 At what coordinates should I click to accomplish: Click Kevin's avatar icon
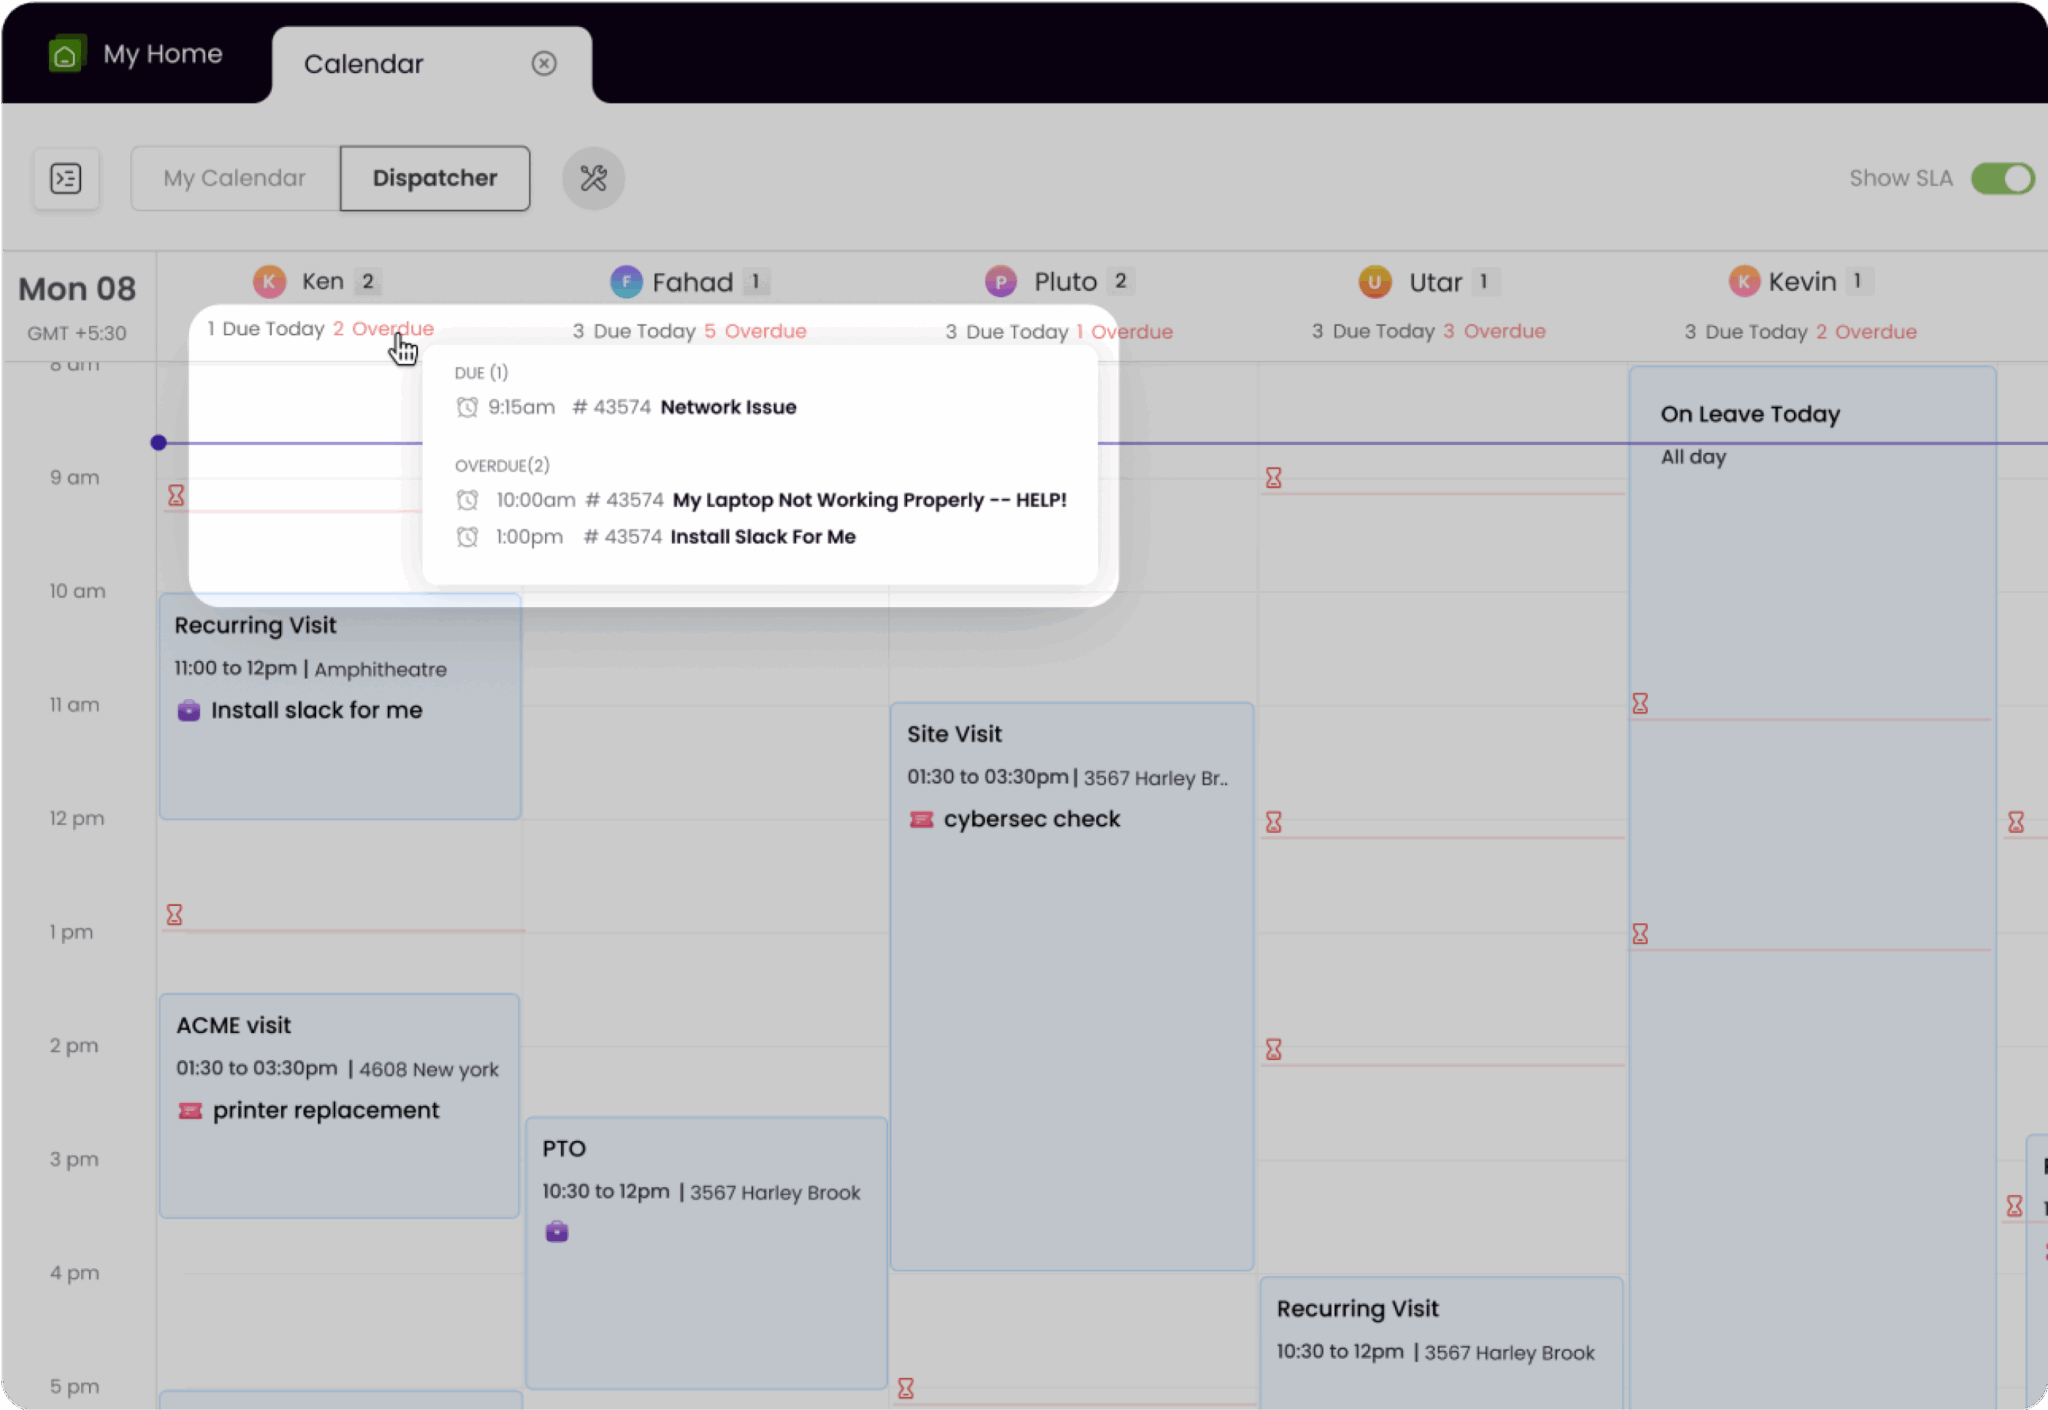click(x=1744, y=282)
